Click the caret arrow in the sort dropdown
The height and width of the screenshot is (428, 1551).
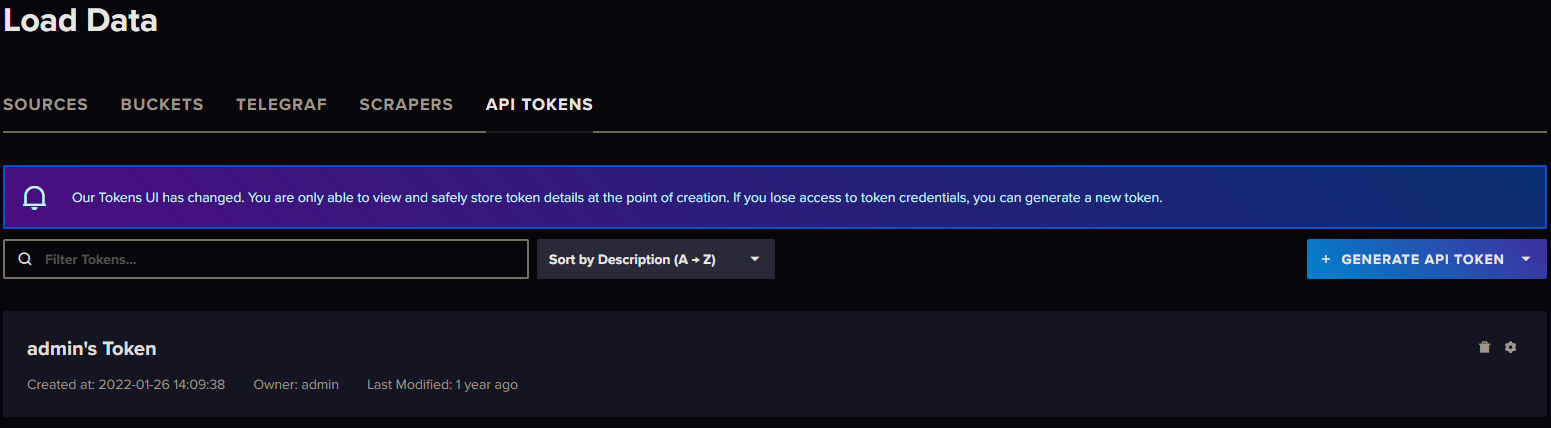pyautogui.click(x=755, y=259)
